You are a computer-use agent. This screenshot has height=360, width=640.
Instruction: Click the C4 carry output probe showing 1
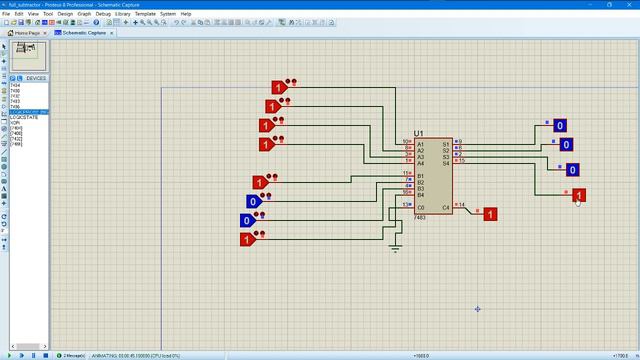point(490,214)
